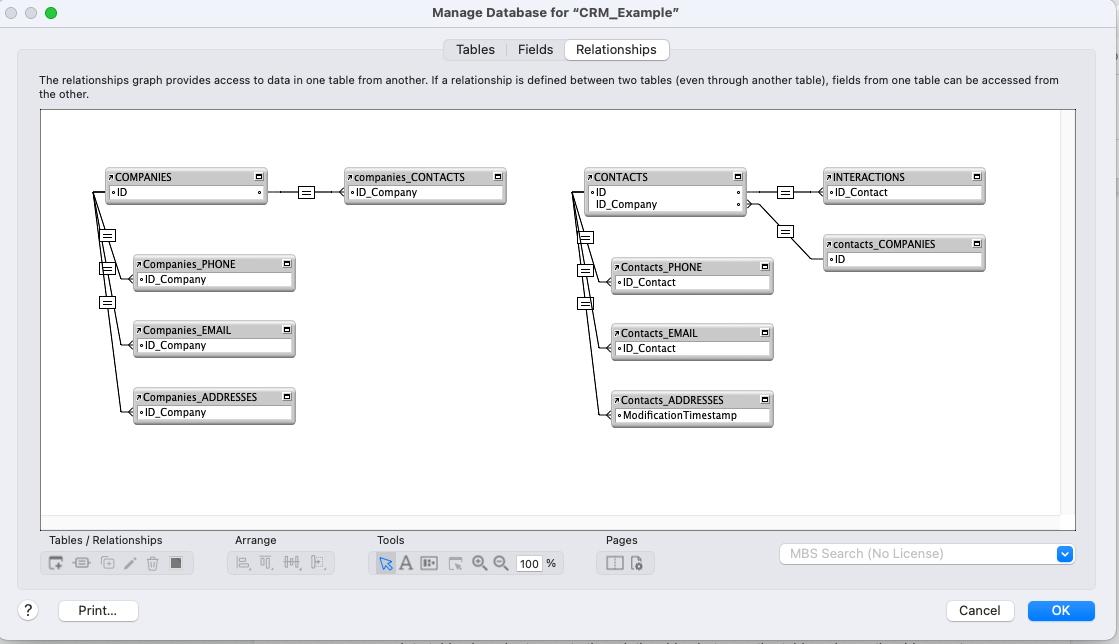Select the text annotation tool
This screenshot has height=644, width=1119.
(x=406, y=563)
